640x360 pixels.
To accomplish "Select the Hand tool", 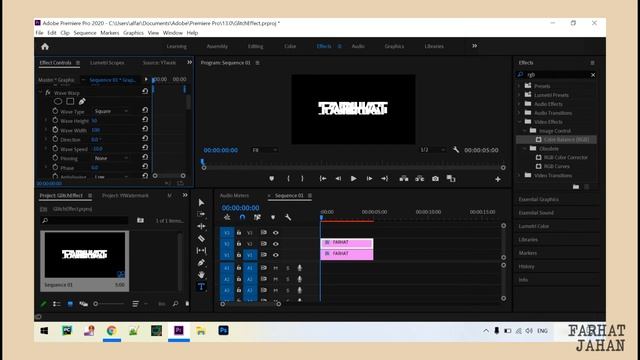I will pyautogui.click(x=201, y=274).
